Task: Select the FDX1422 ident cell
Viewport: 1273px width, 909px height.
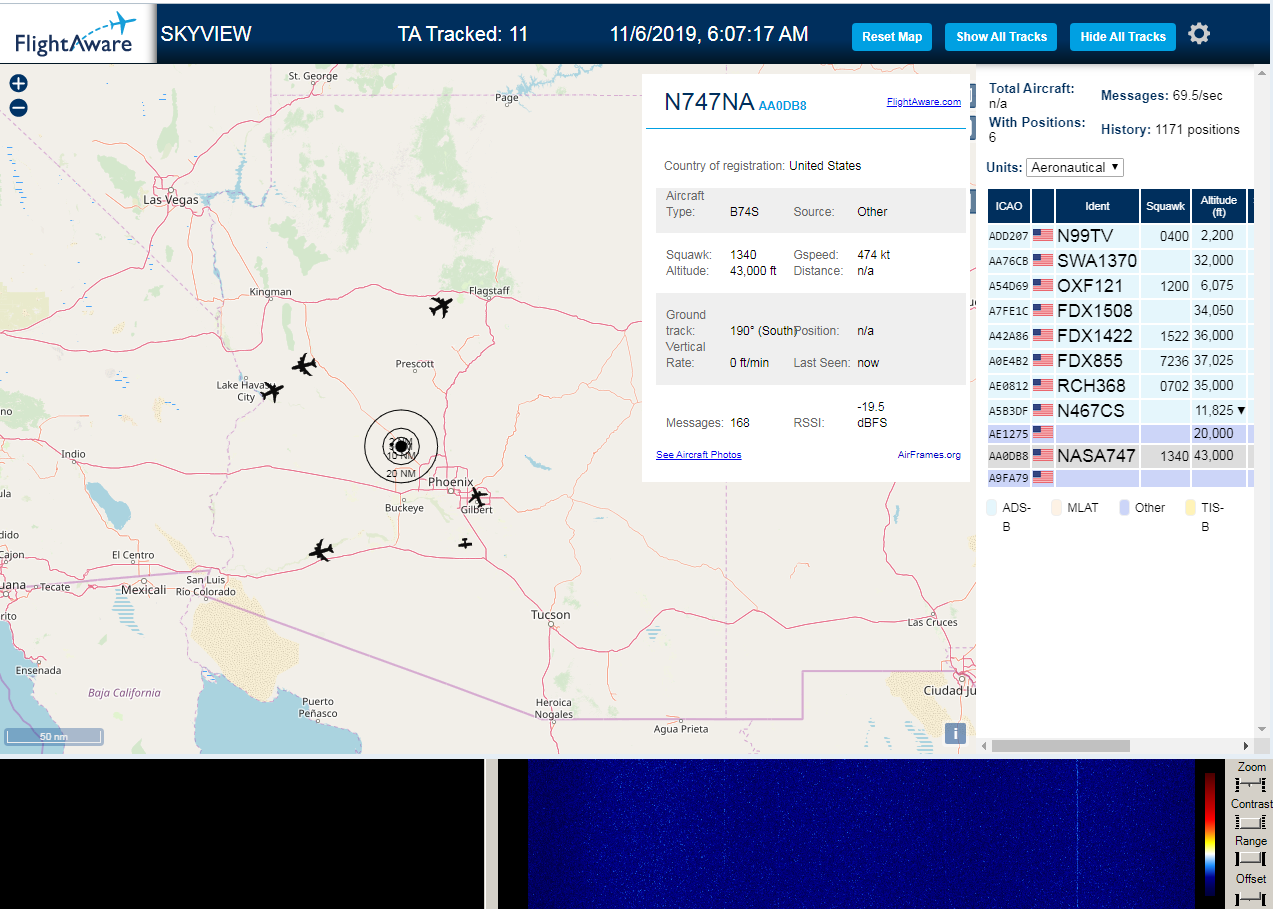Action: [x=1097, y=335]
